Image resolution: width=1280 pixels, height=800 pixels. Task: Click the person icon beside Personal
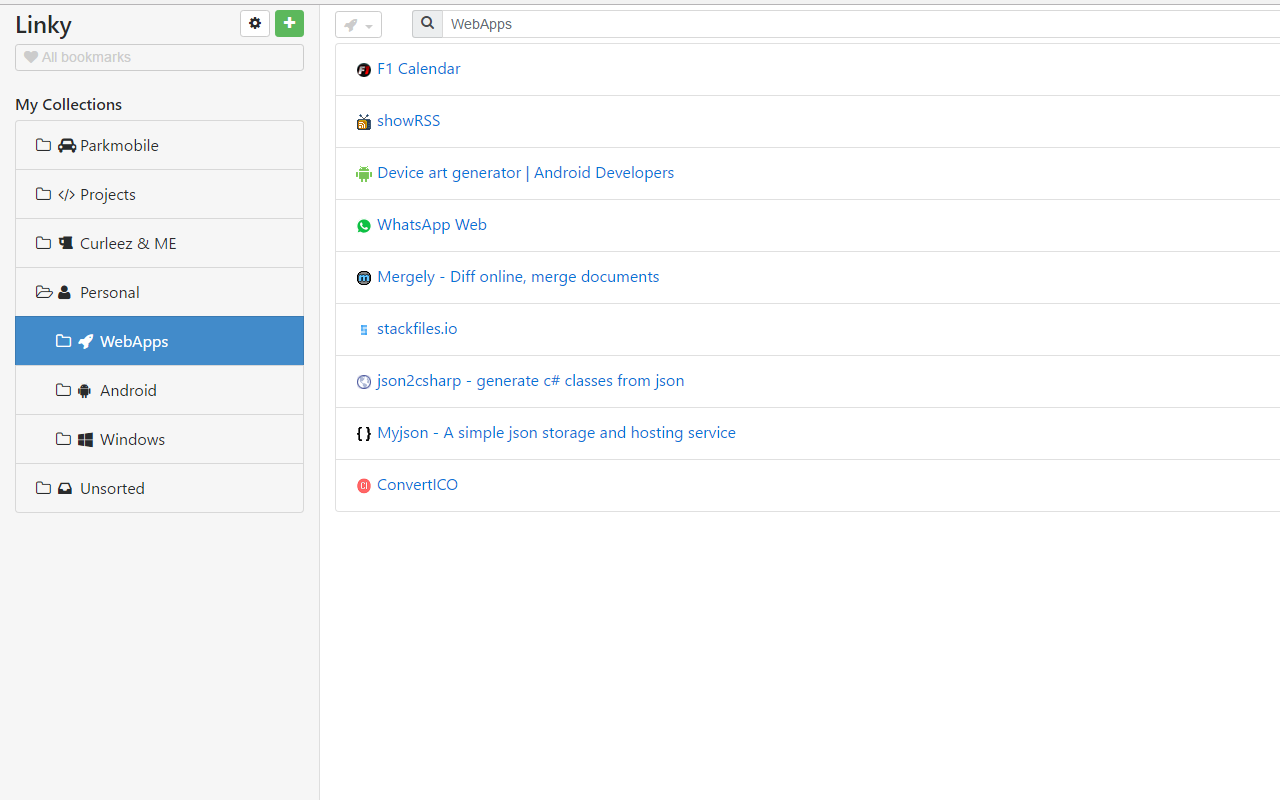[x=65, y=292]
